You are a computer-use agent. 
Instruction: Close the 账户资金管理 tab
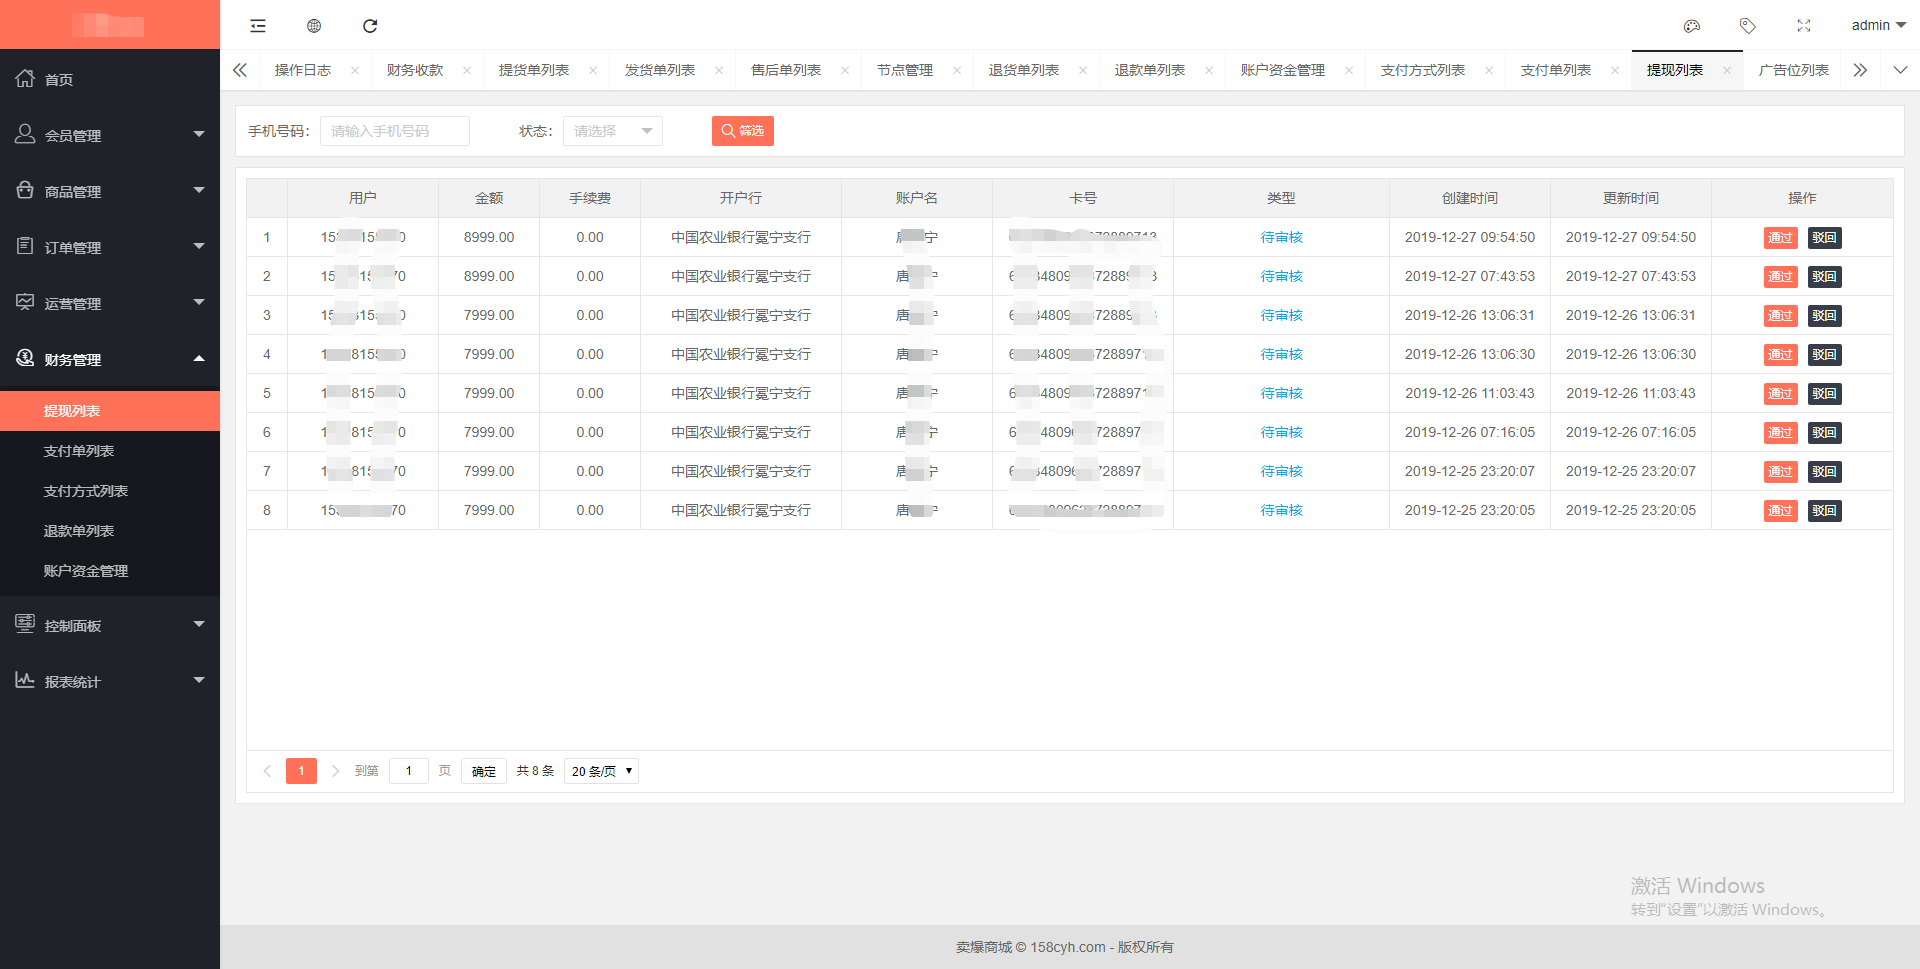tap(1349, 70)
